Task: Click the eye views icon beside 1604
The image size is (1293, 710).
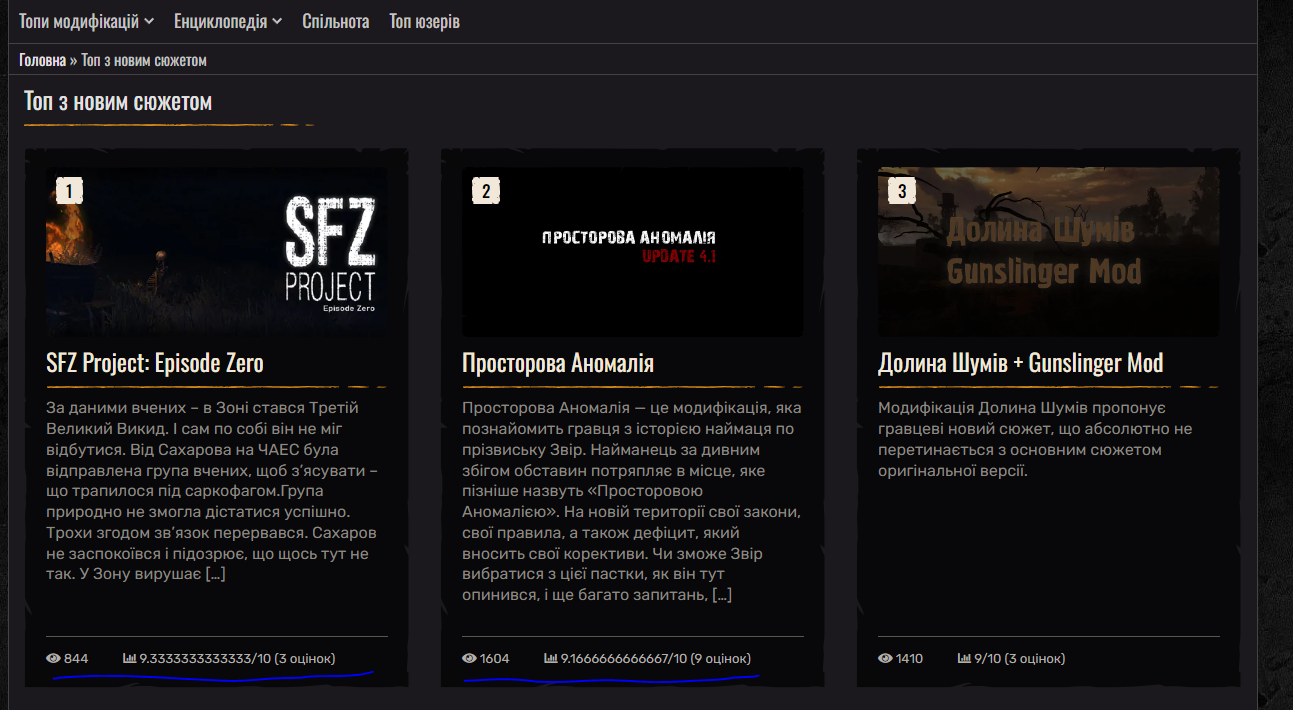Action: click(x=469, y=659)
